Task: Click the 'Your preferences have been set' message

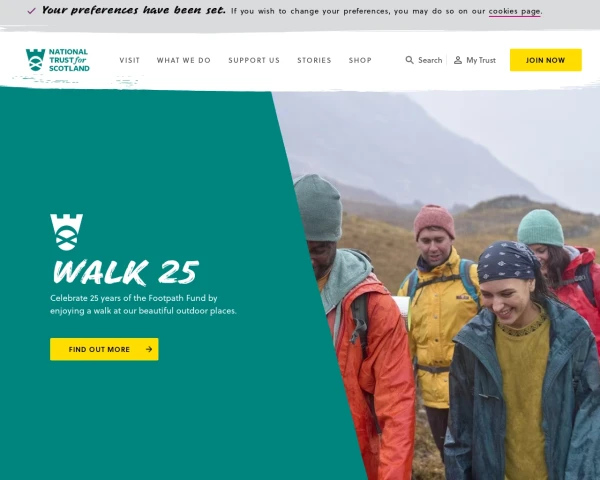Action: [134, 10]
